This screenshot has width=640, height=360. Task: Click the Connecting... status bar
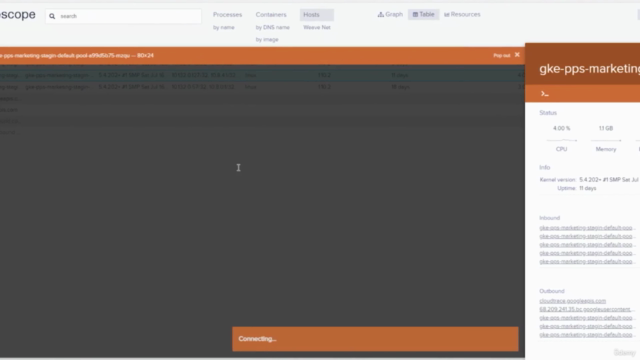coord(375,339)
